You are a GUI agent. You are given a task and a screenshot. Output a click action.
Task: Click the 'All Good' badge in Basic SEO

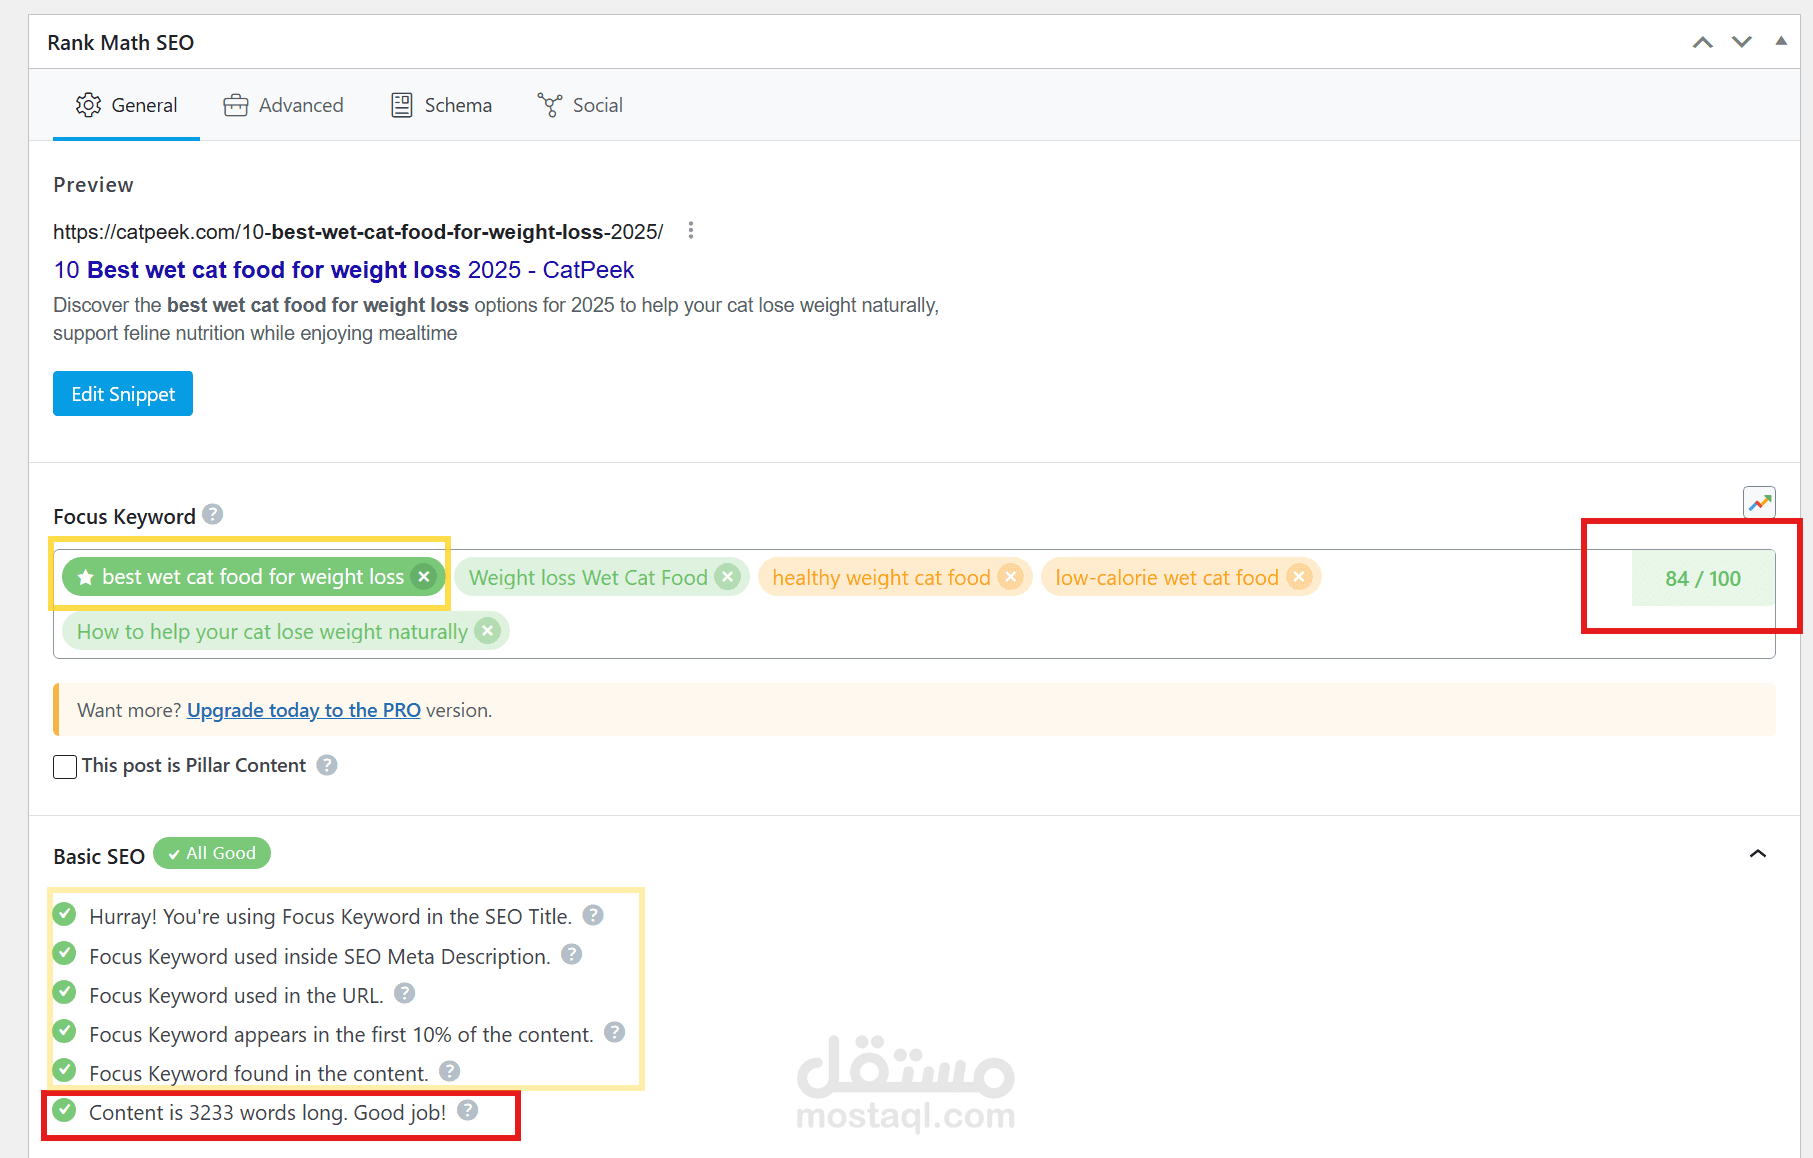click(x=212, y=853)
